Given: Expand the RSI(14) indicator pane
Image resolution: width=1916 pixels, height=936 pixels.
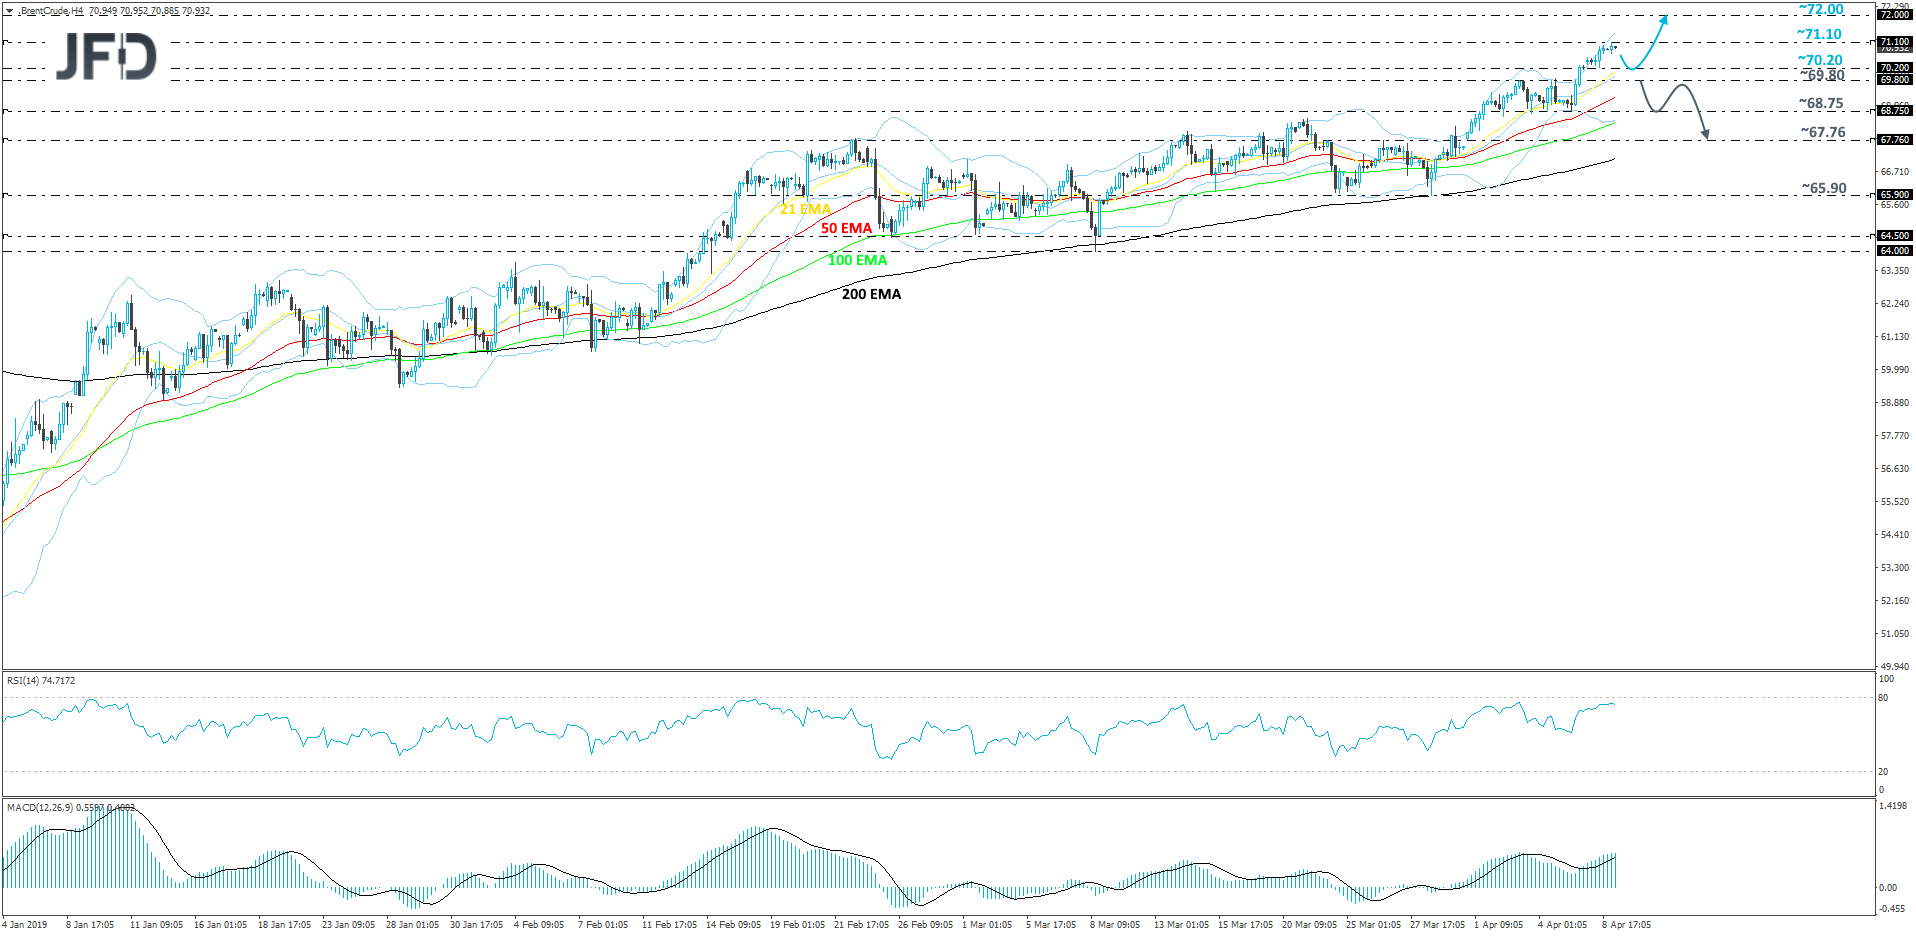Looking at the screenshot, I should point(40,680).
